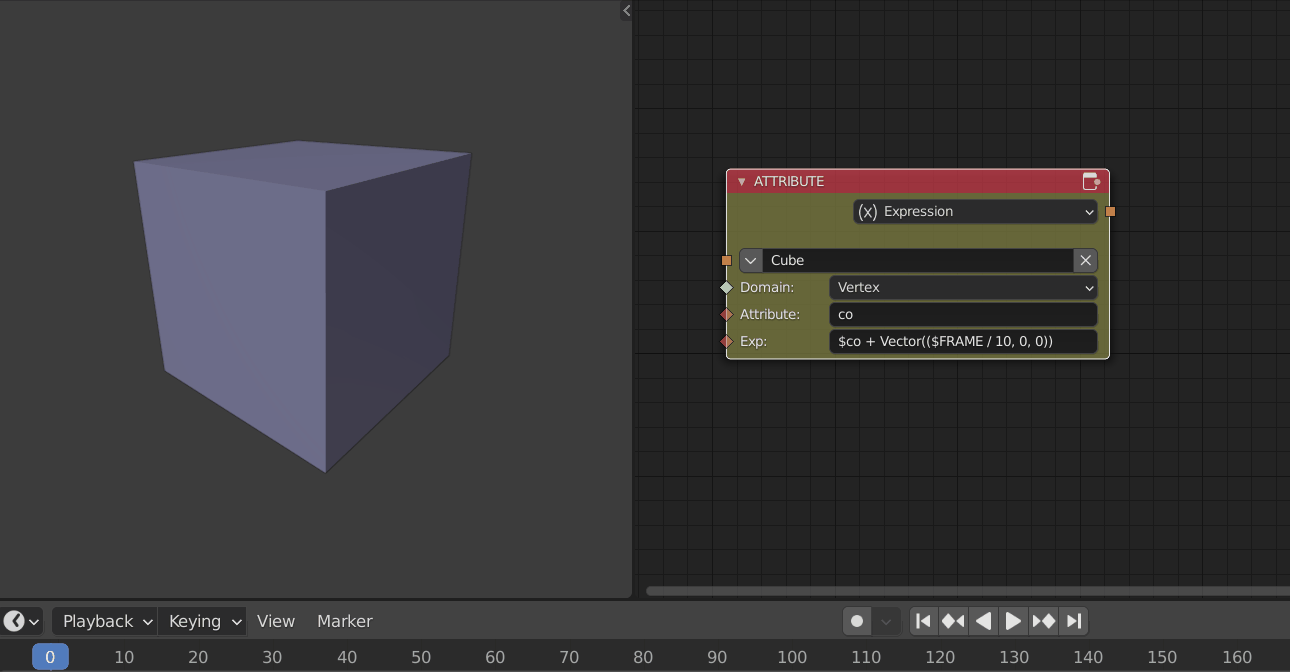
Task: Play the animation in reverse
Action: pyautogui.click(x=984, y=621)
